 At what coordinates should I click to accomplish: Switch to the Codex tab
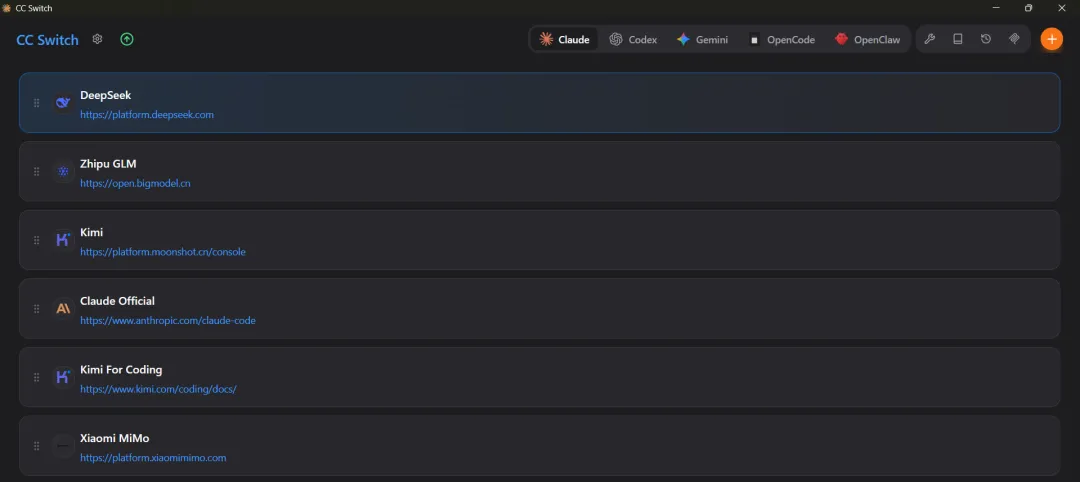633,39
